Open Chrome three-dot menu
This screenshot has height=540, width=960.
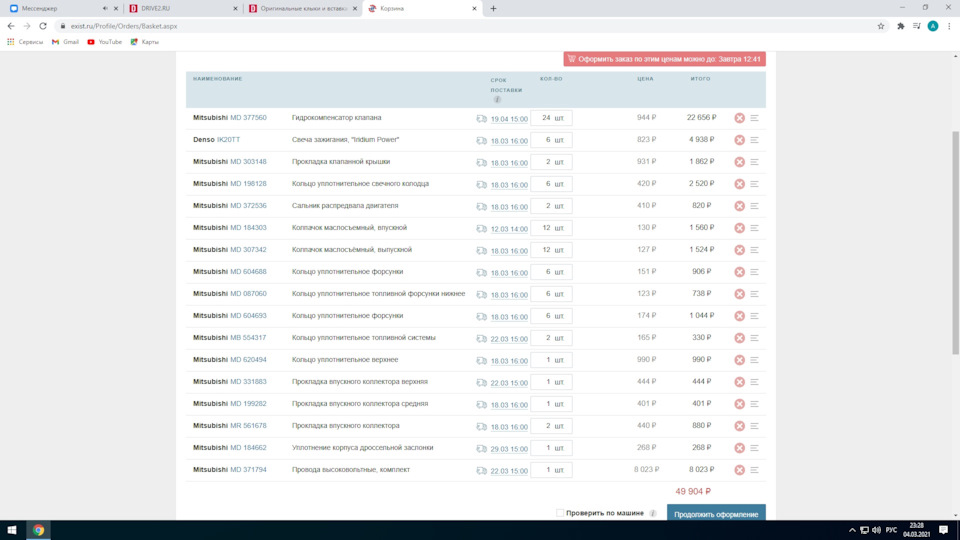tap(950, 26)
